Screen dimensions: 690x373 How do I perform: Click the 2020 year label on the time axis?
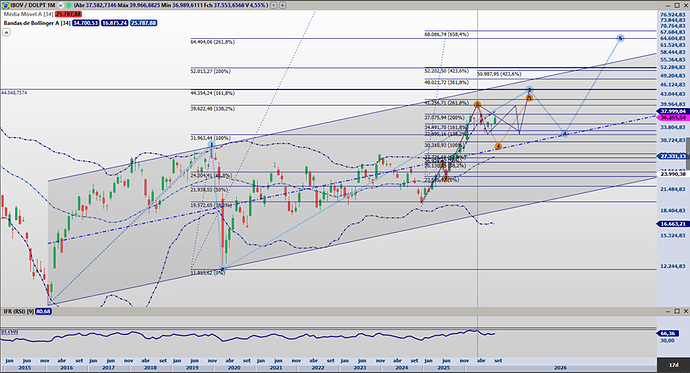234,367
